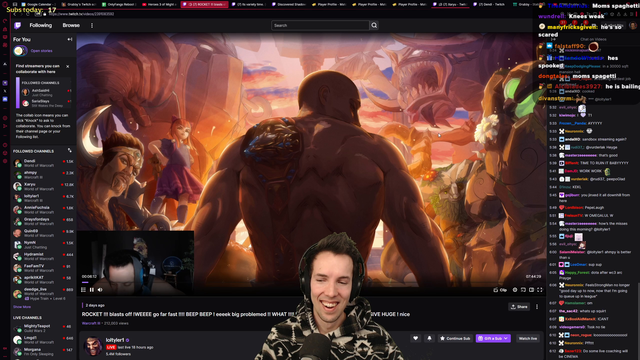Image resolution: width=640 pixels, height=360 pixels.
Task: Open loltyler1 in the followed channels list
Action: 43,198
